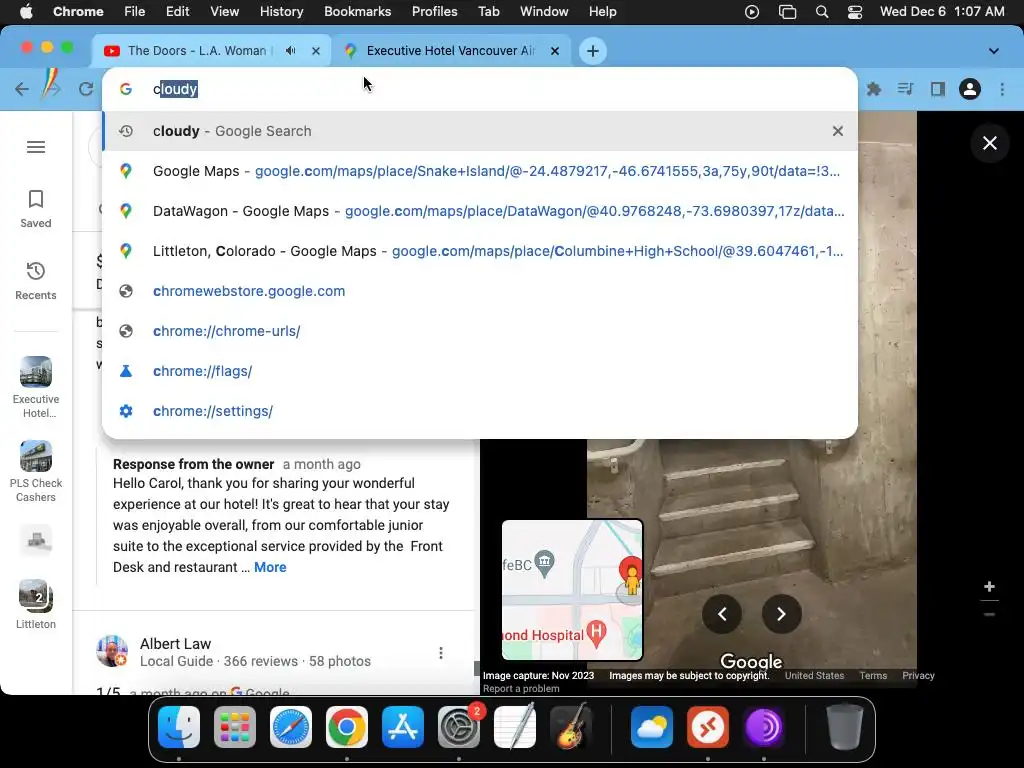Screen dimensions: 1024x768
Task: Reload the current page
Action: 86,89
